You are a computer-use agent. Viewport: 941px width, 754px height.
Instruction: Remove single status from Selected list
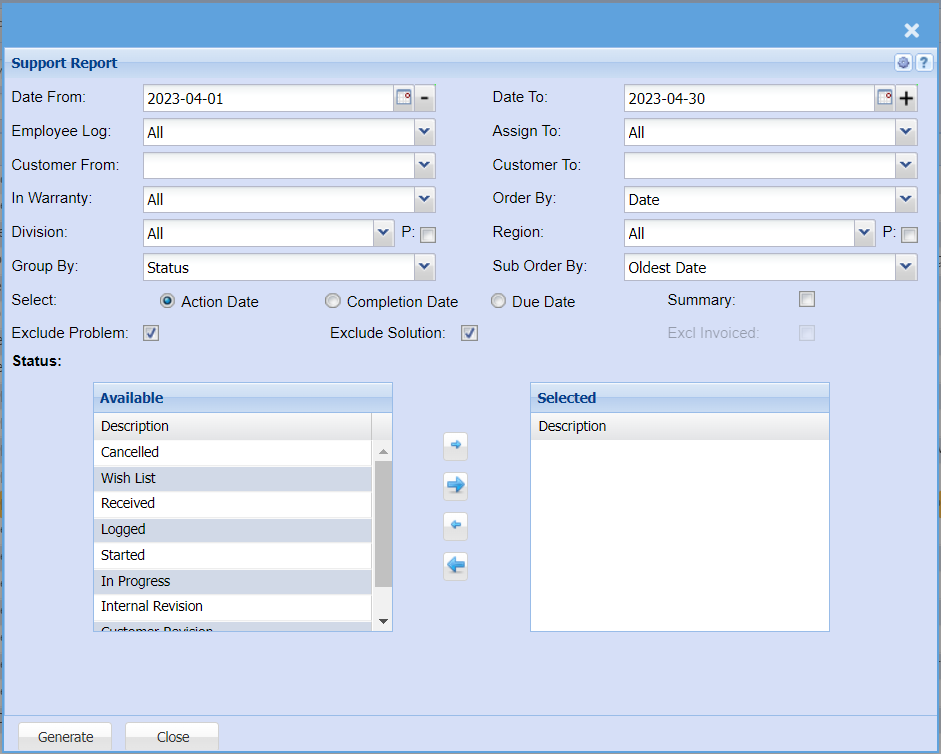point(456,526)
